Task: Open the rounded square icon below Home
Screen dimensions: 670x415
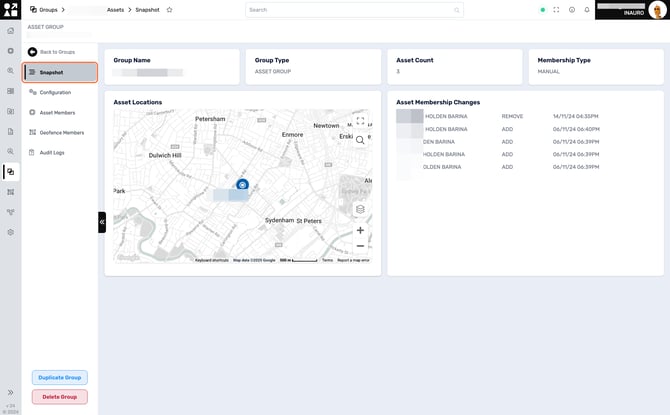Action: 11,51
